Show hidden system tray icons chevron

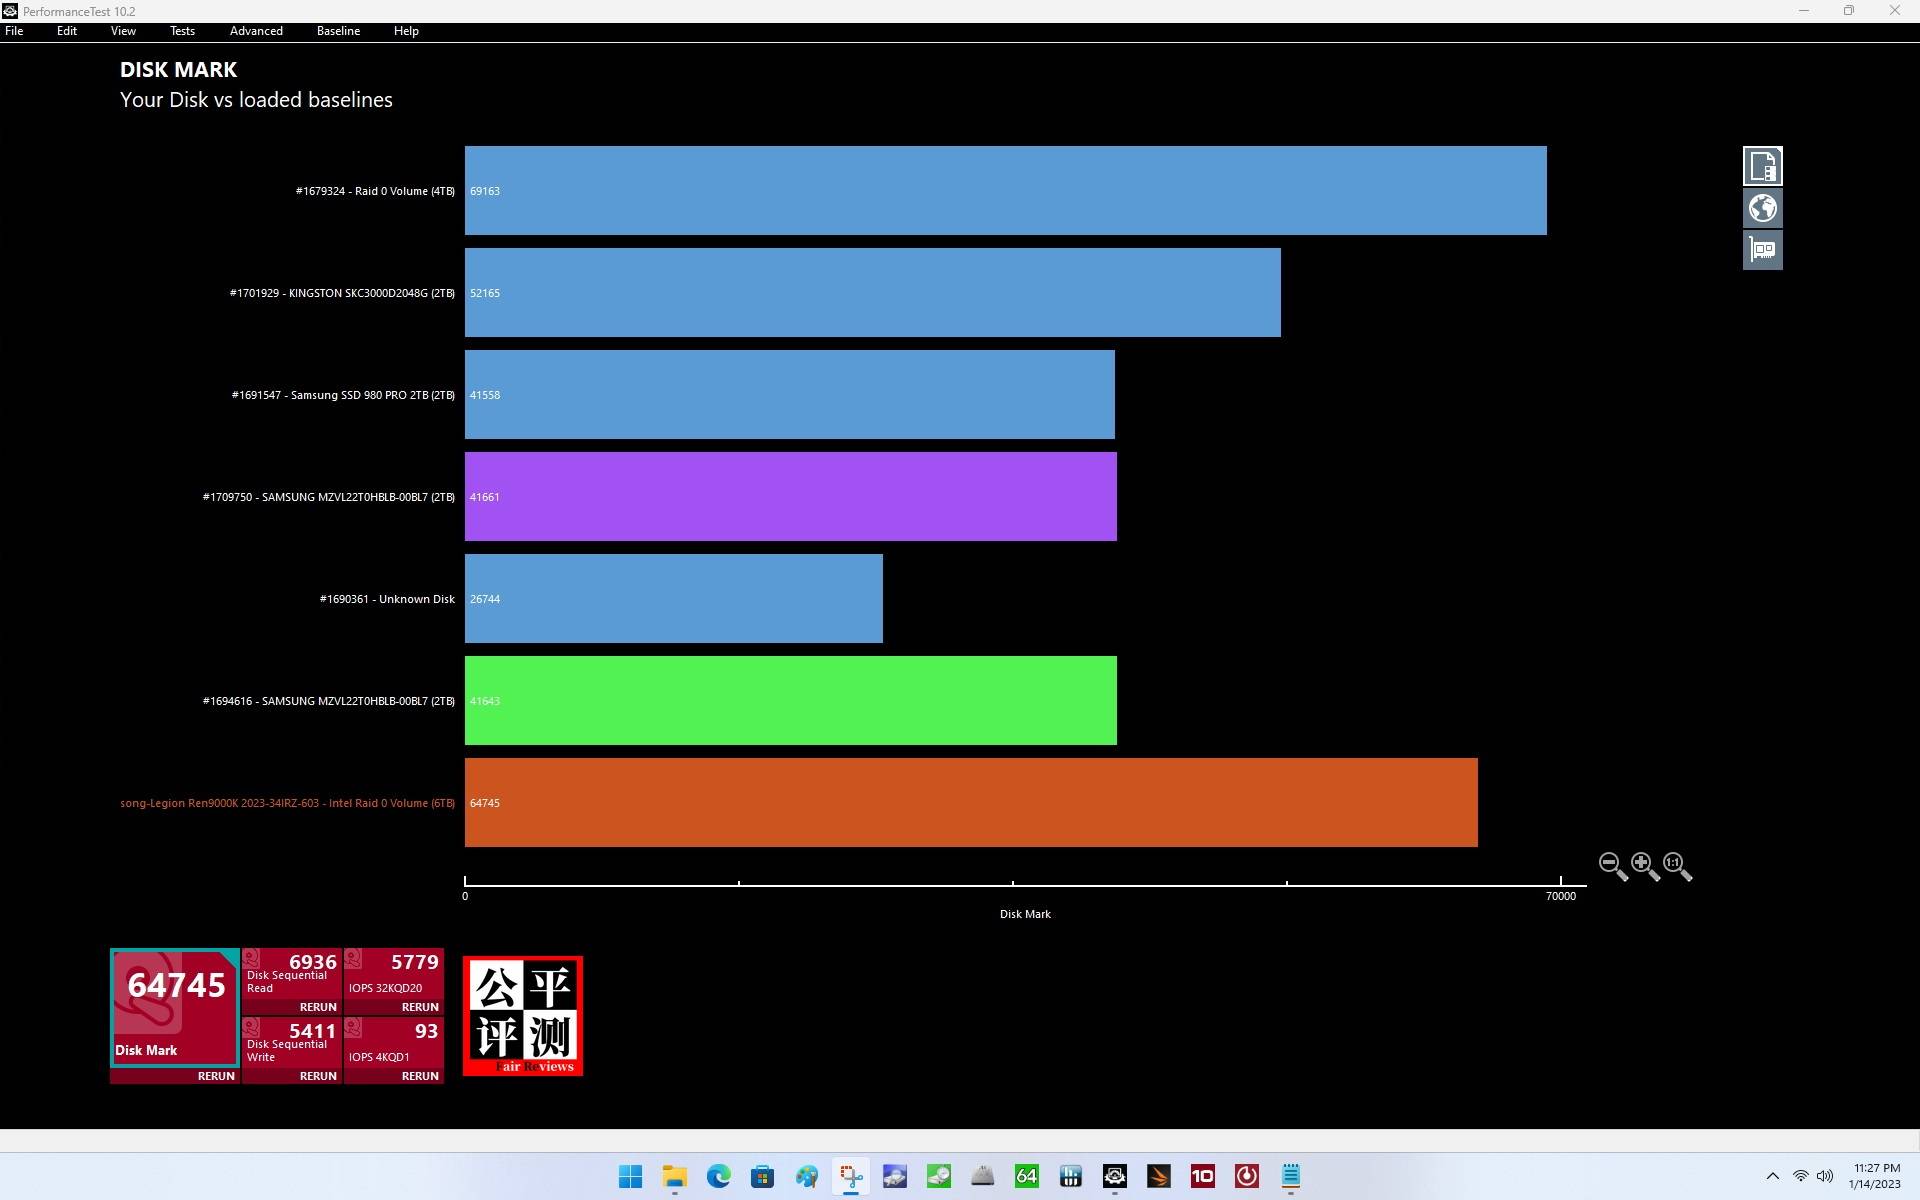pyautogui.click(x=1772, y=1176)
